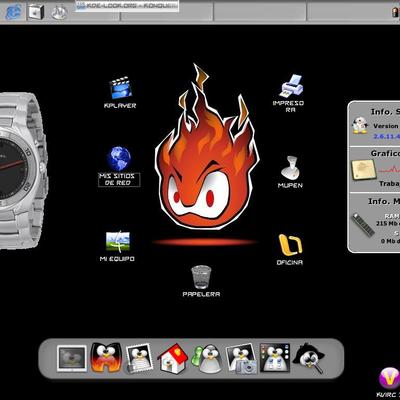Click the wristwatch clock widget

pos(23,170)
